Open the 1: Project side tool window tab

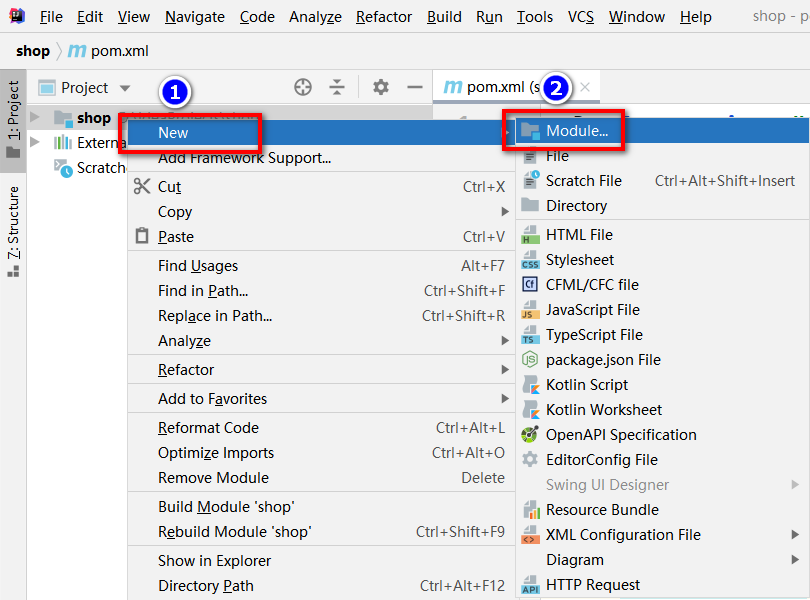pyautogui.click(x=13, y=120)
